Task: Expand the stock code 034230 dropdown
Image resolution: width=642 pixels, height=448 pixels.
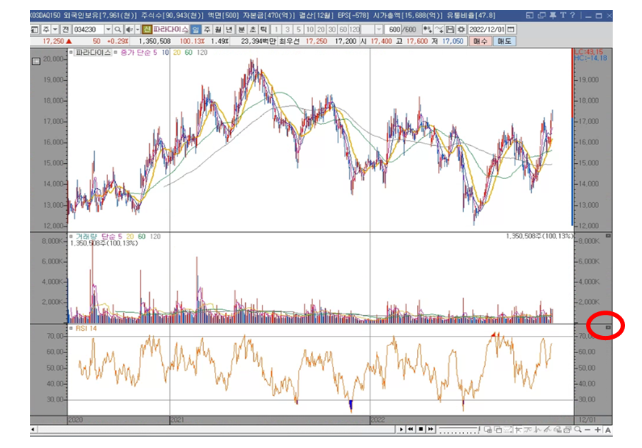Action: tap(108, 29)
